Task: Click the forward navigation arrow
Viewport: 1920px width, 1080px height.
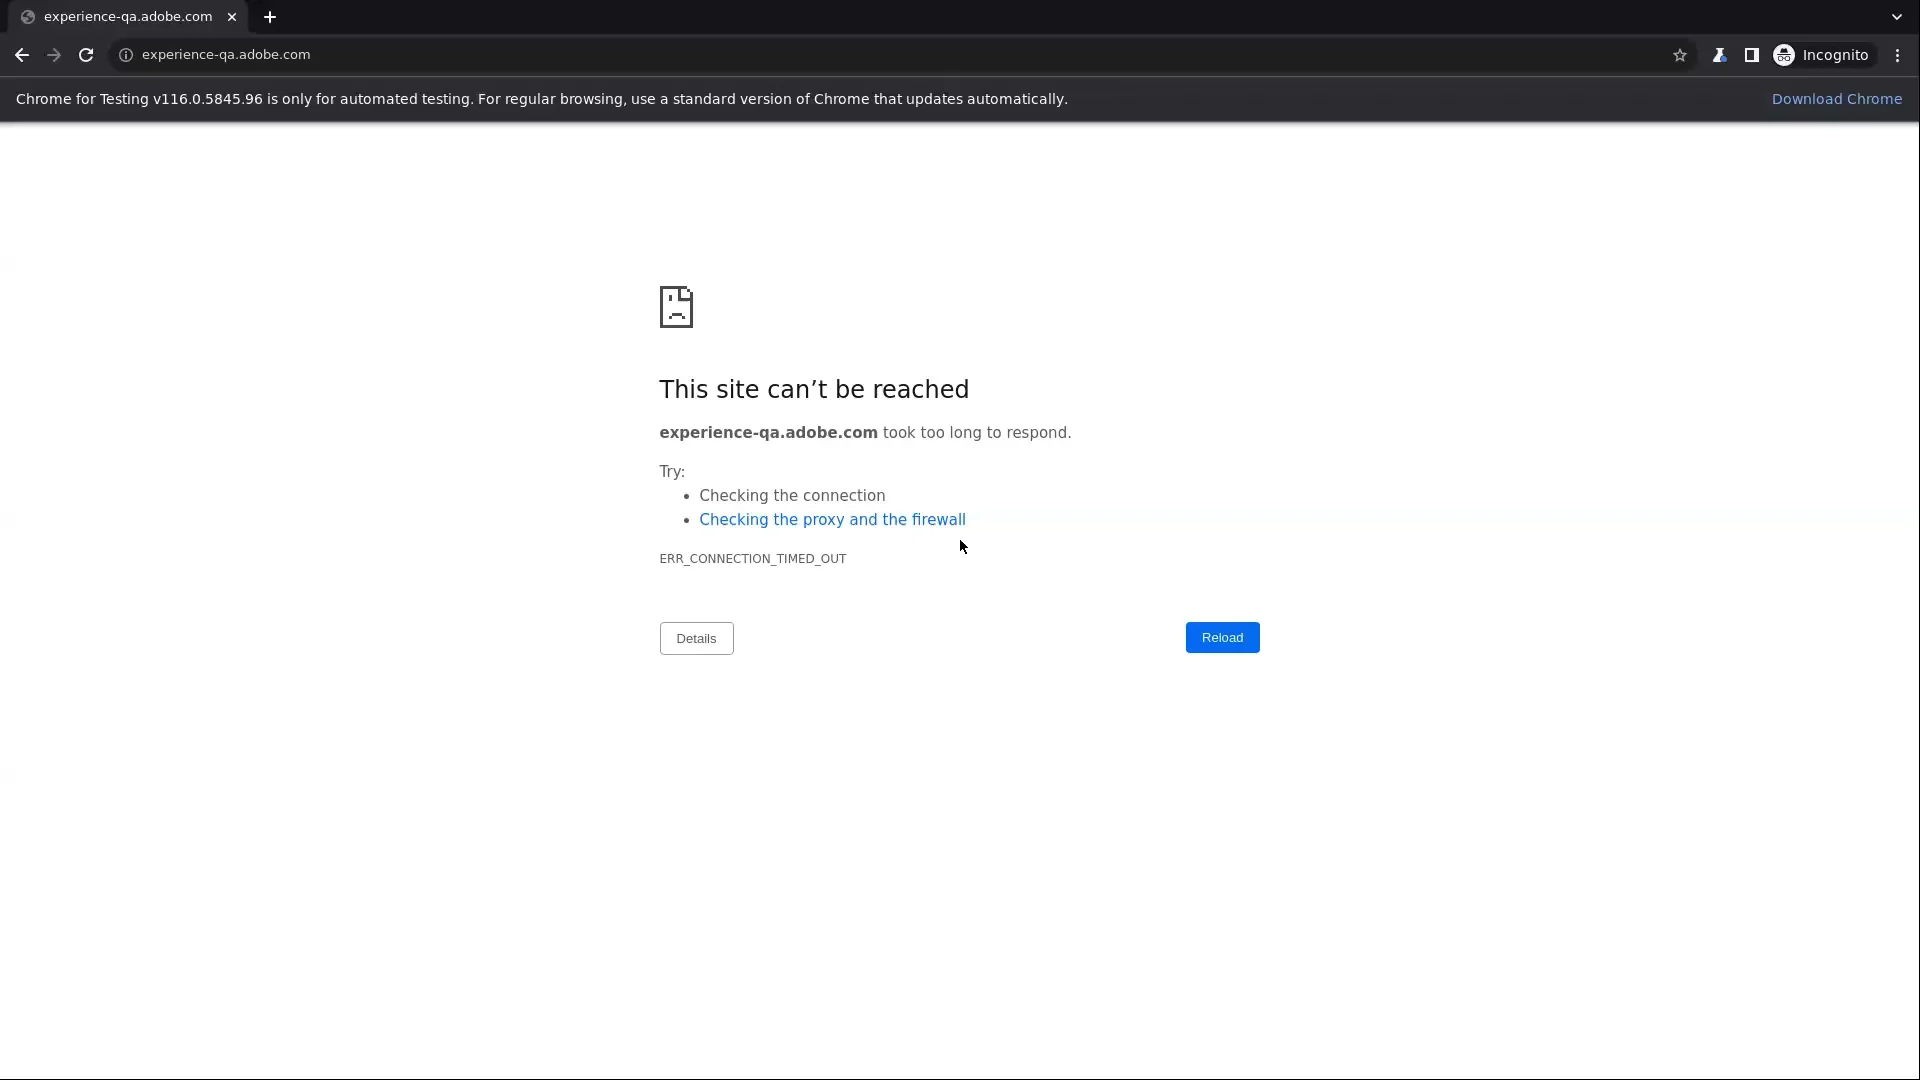Action: pyautogui.click(x=53, y=55)
